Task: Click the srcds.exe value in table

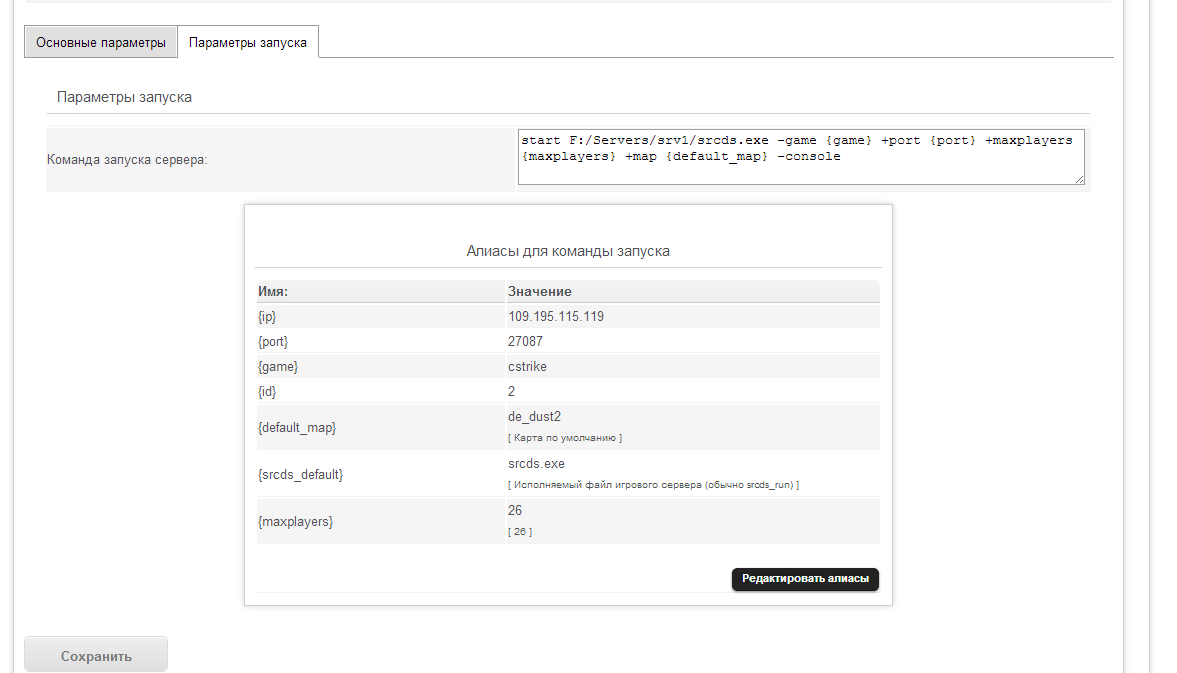Action: [x=536, y=464]
